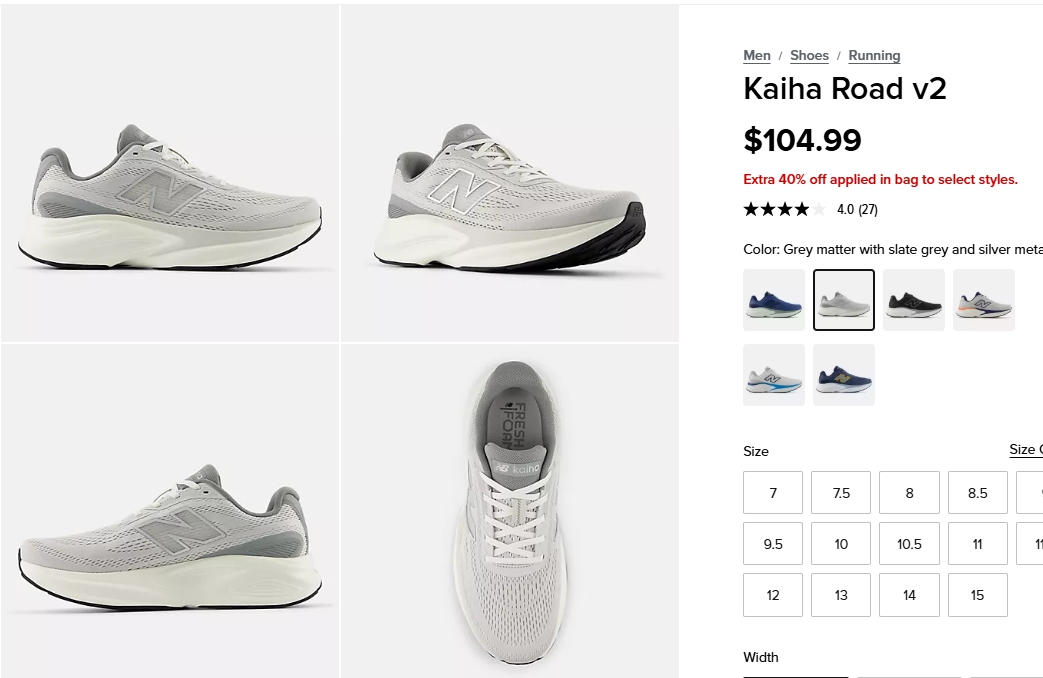Open the angled front shoe image
1043x678 pixels.
(x=510, y=173)
